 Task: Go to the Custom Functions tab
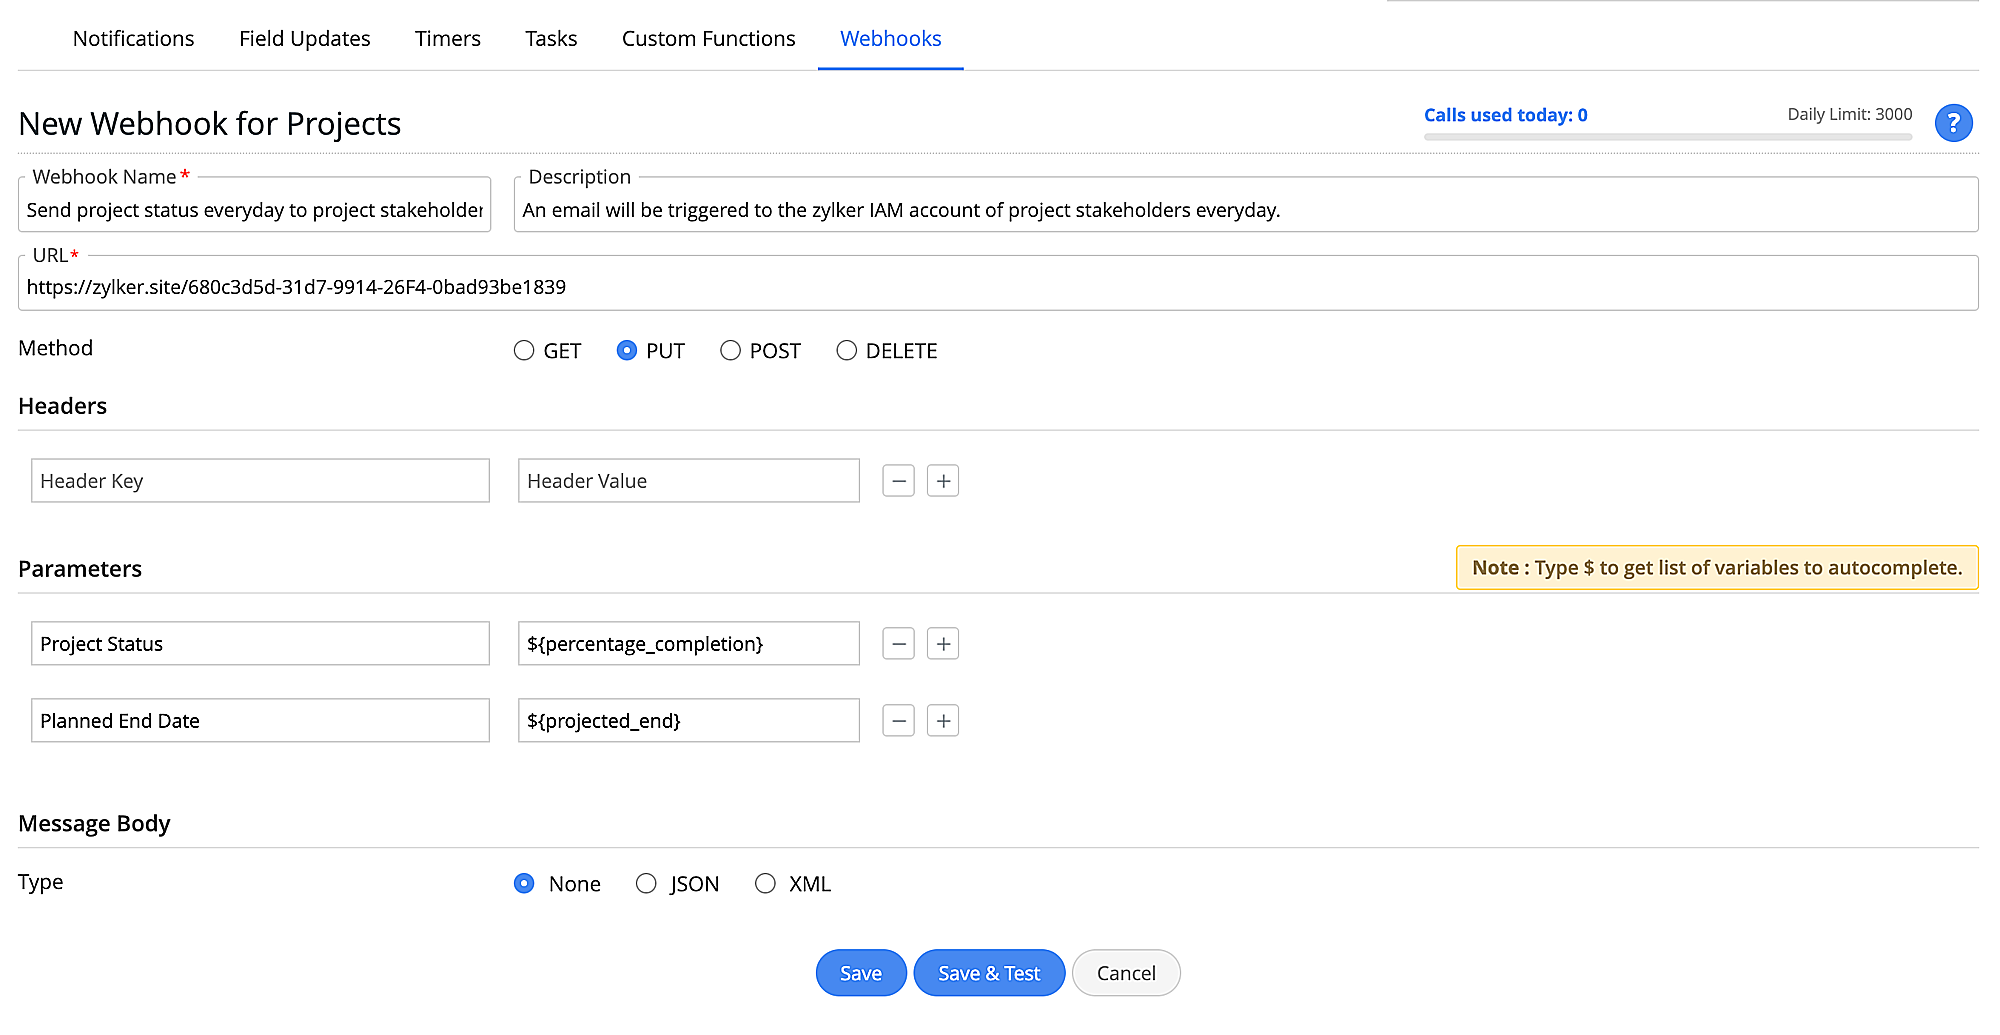708,38
